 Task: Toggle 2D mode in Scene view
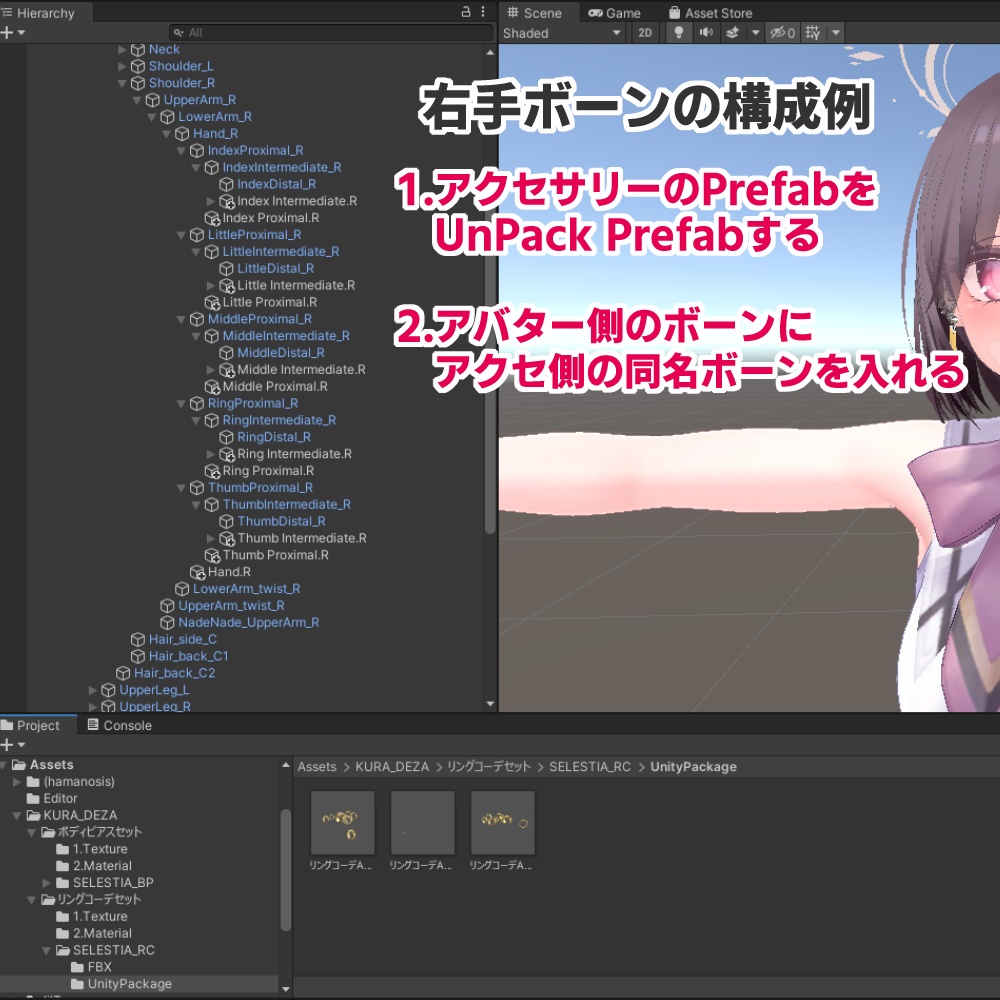[x=645, y=32]
